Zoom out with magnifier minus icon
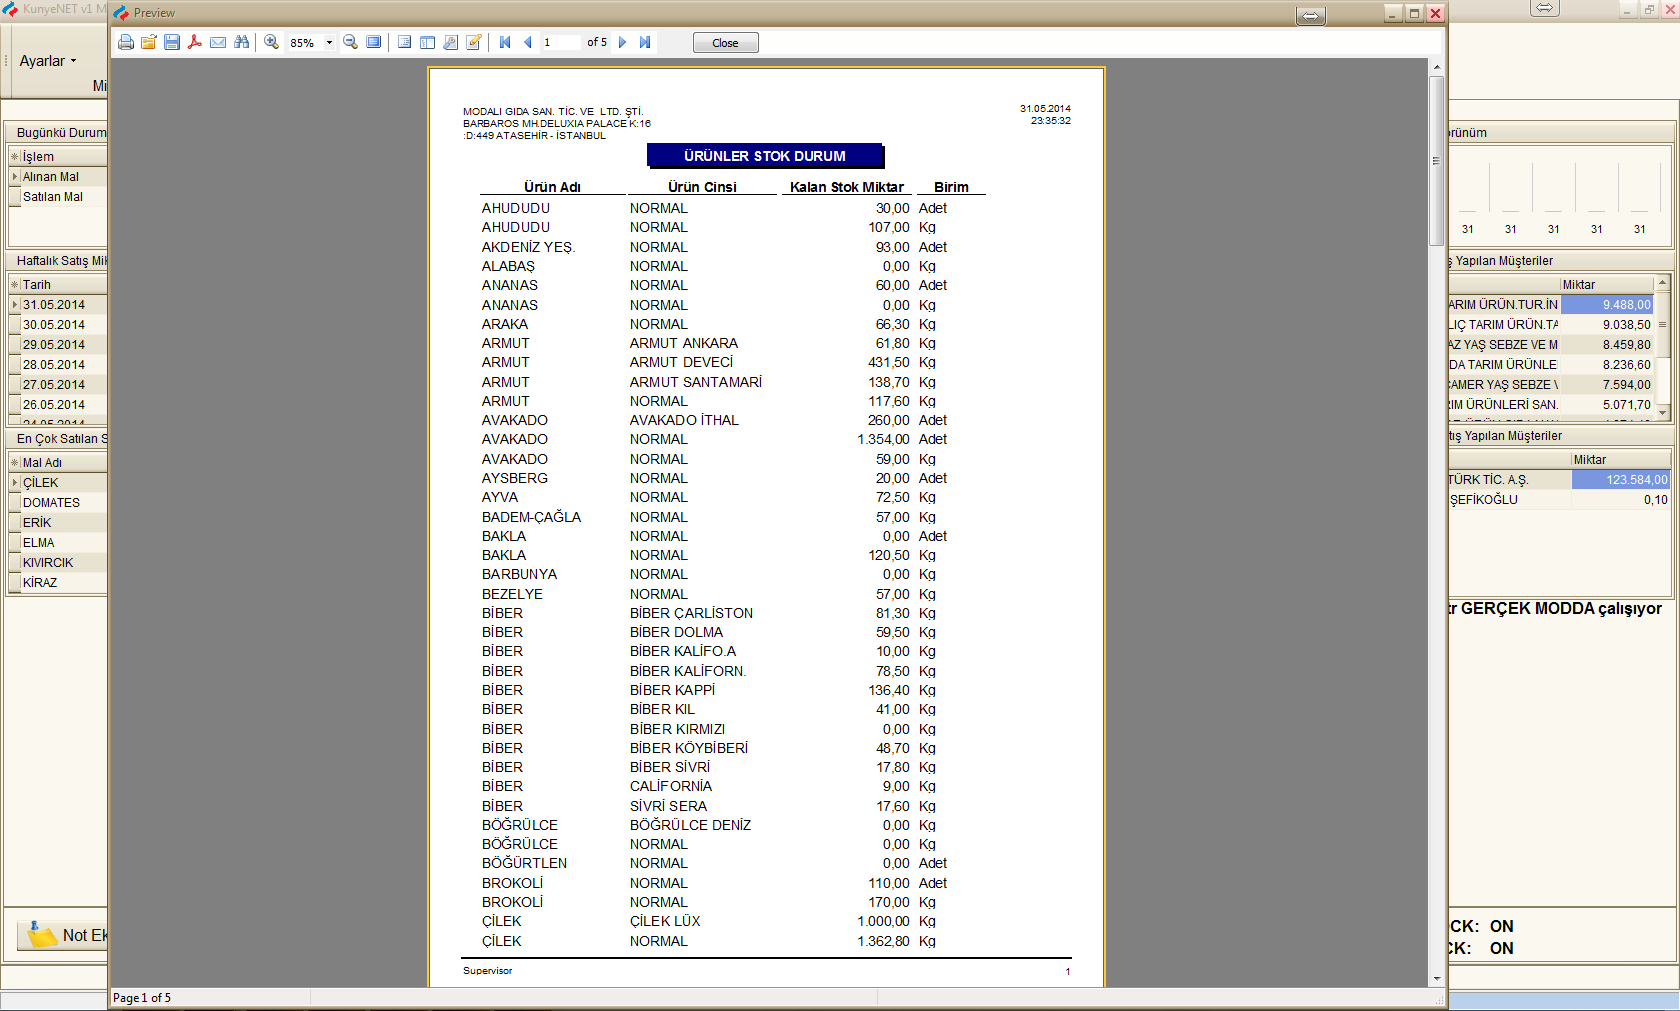The image size is (1680, 1011). 350,42
